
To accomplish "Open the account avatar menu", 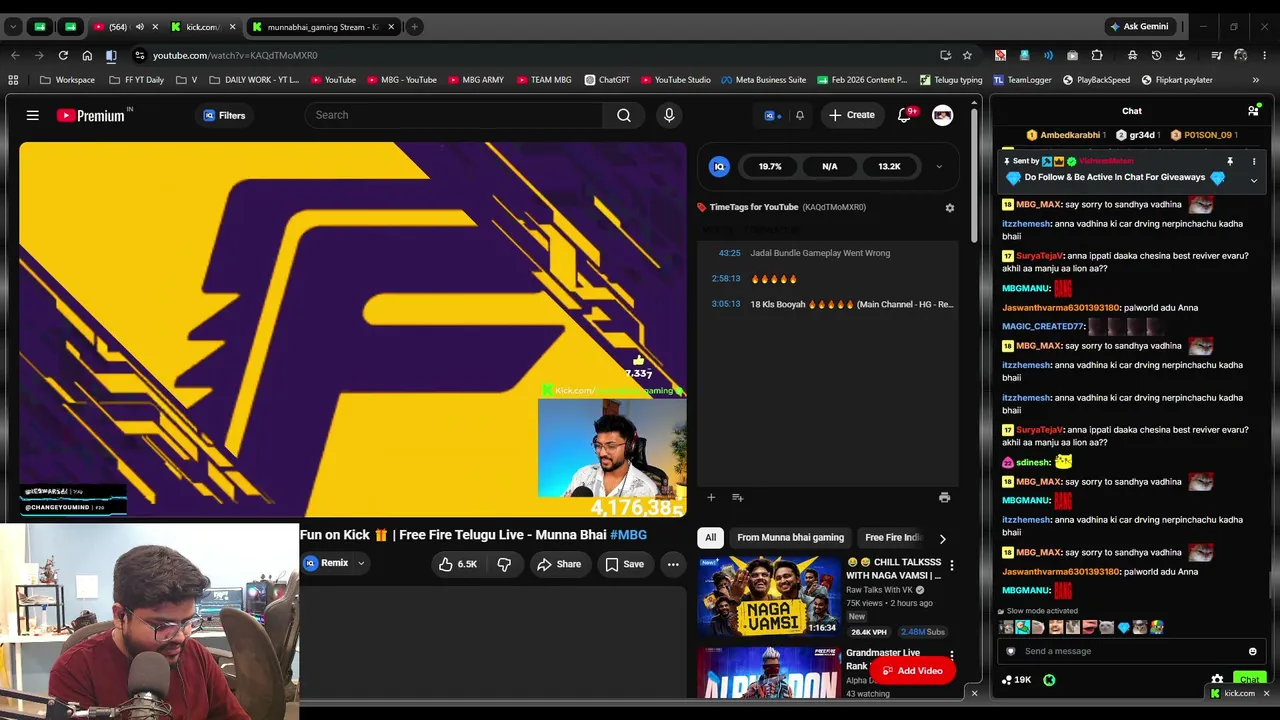I will pyautogui.click(x=942, y=115).
